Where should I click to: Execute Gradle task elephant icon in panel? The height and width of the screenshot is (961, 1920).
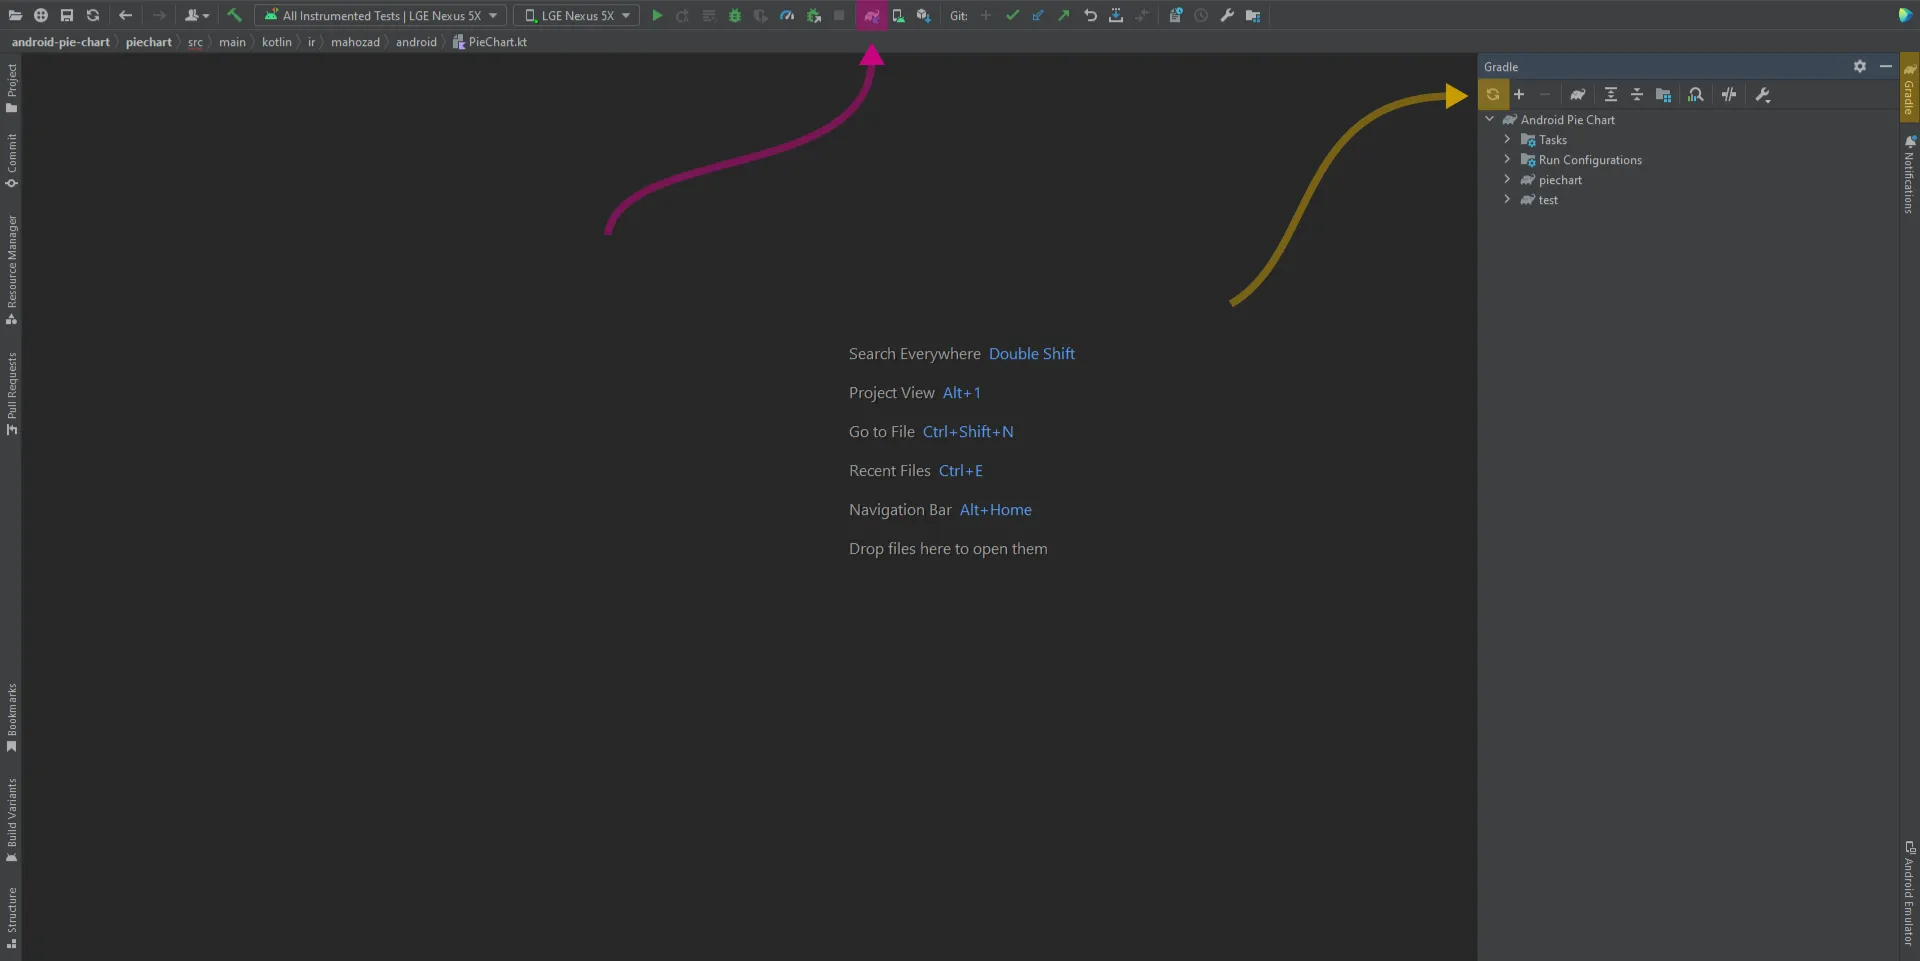(x=1578, y=94)
